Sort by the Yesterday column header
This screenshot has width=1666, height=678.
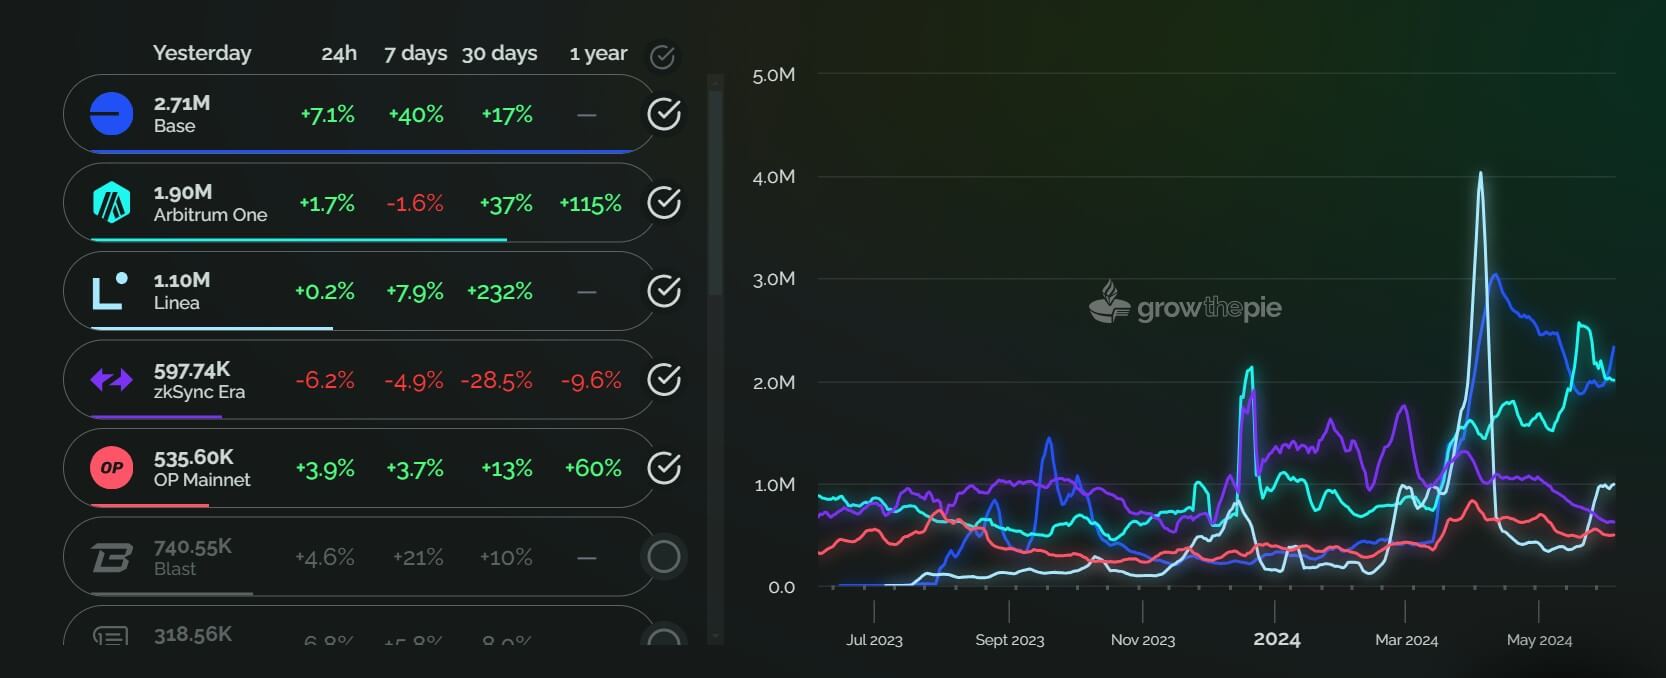coord(202,53)
